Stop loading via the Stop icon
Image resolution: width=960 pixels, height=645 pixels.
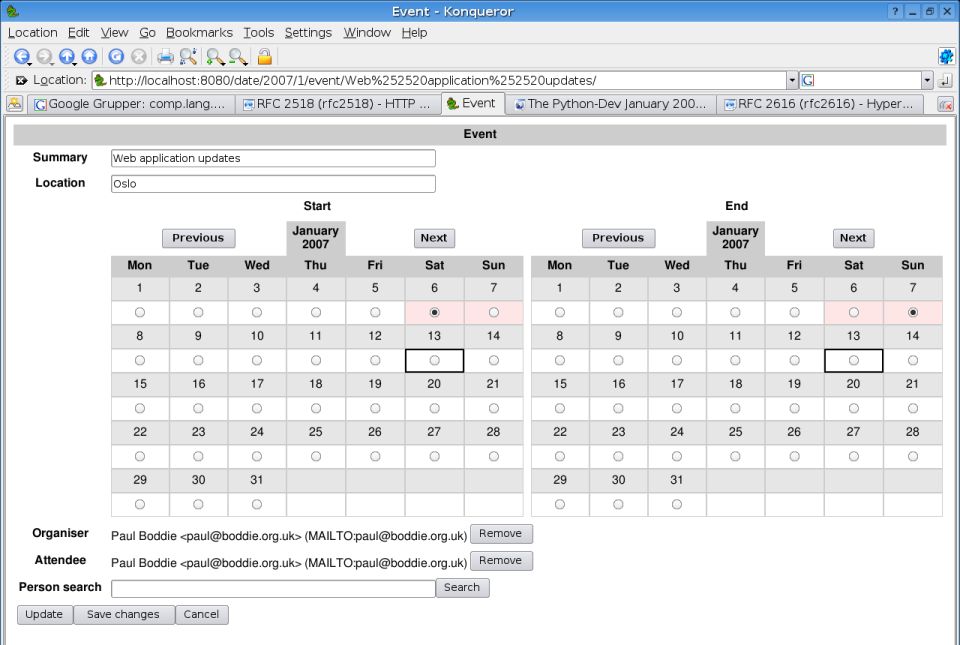click(136, 57)
